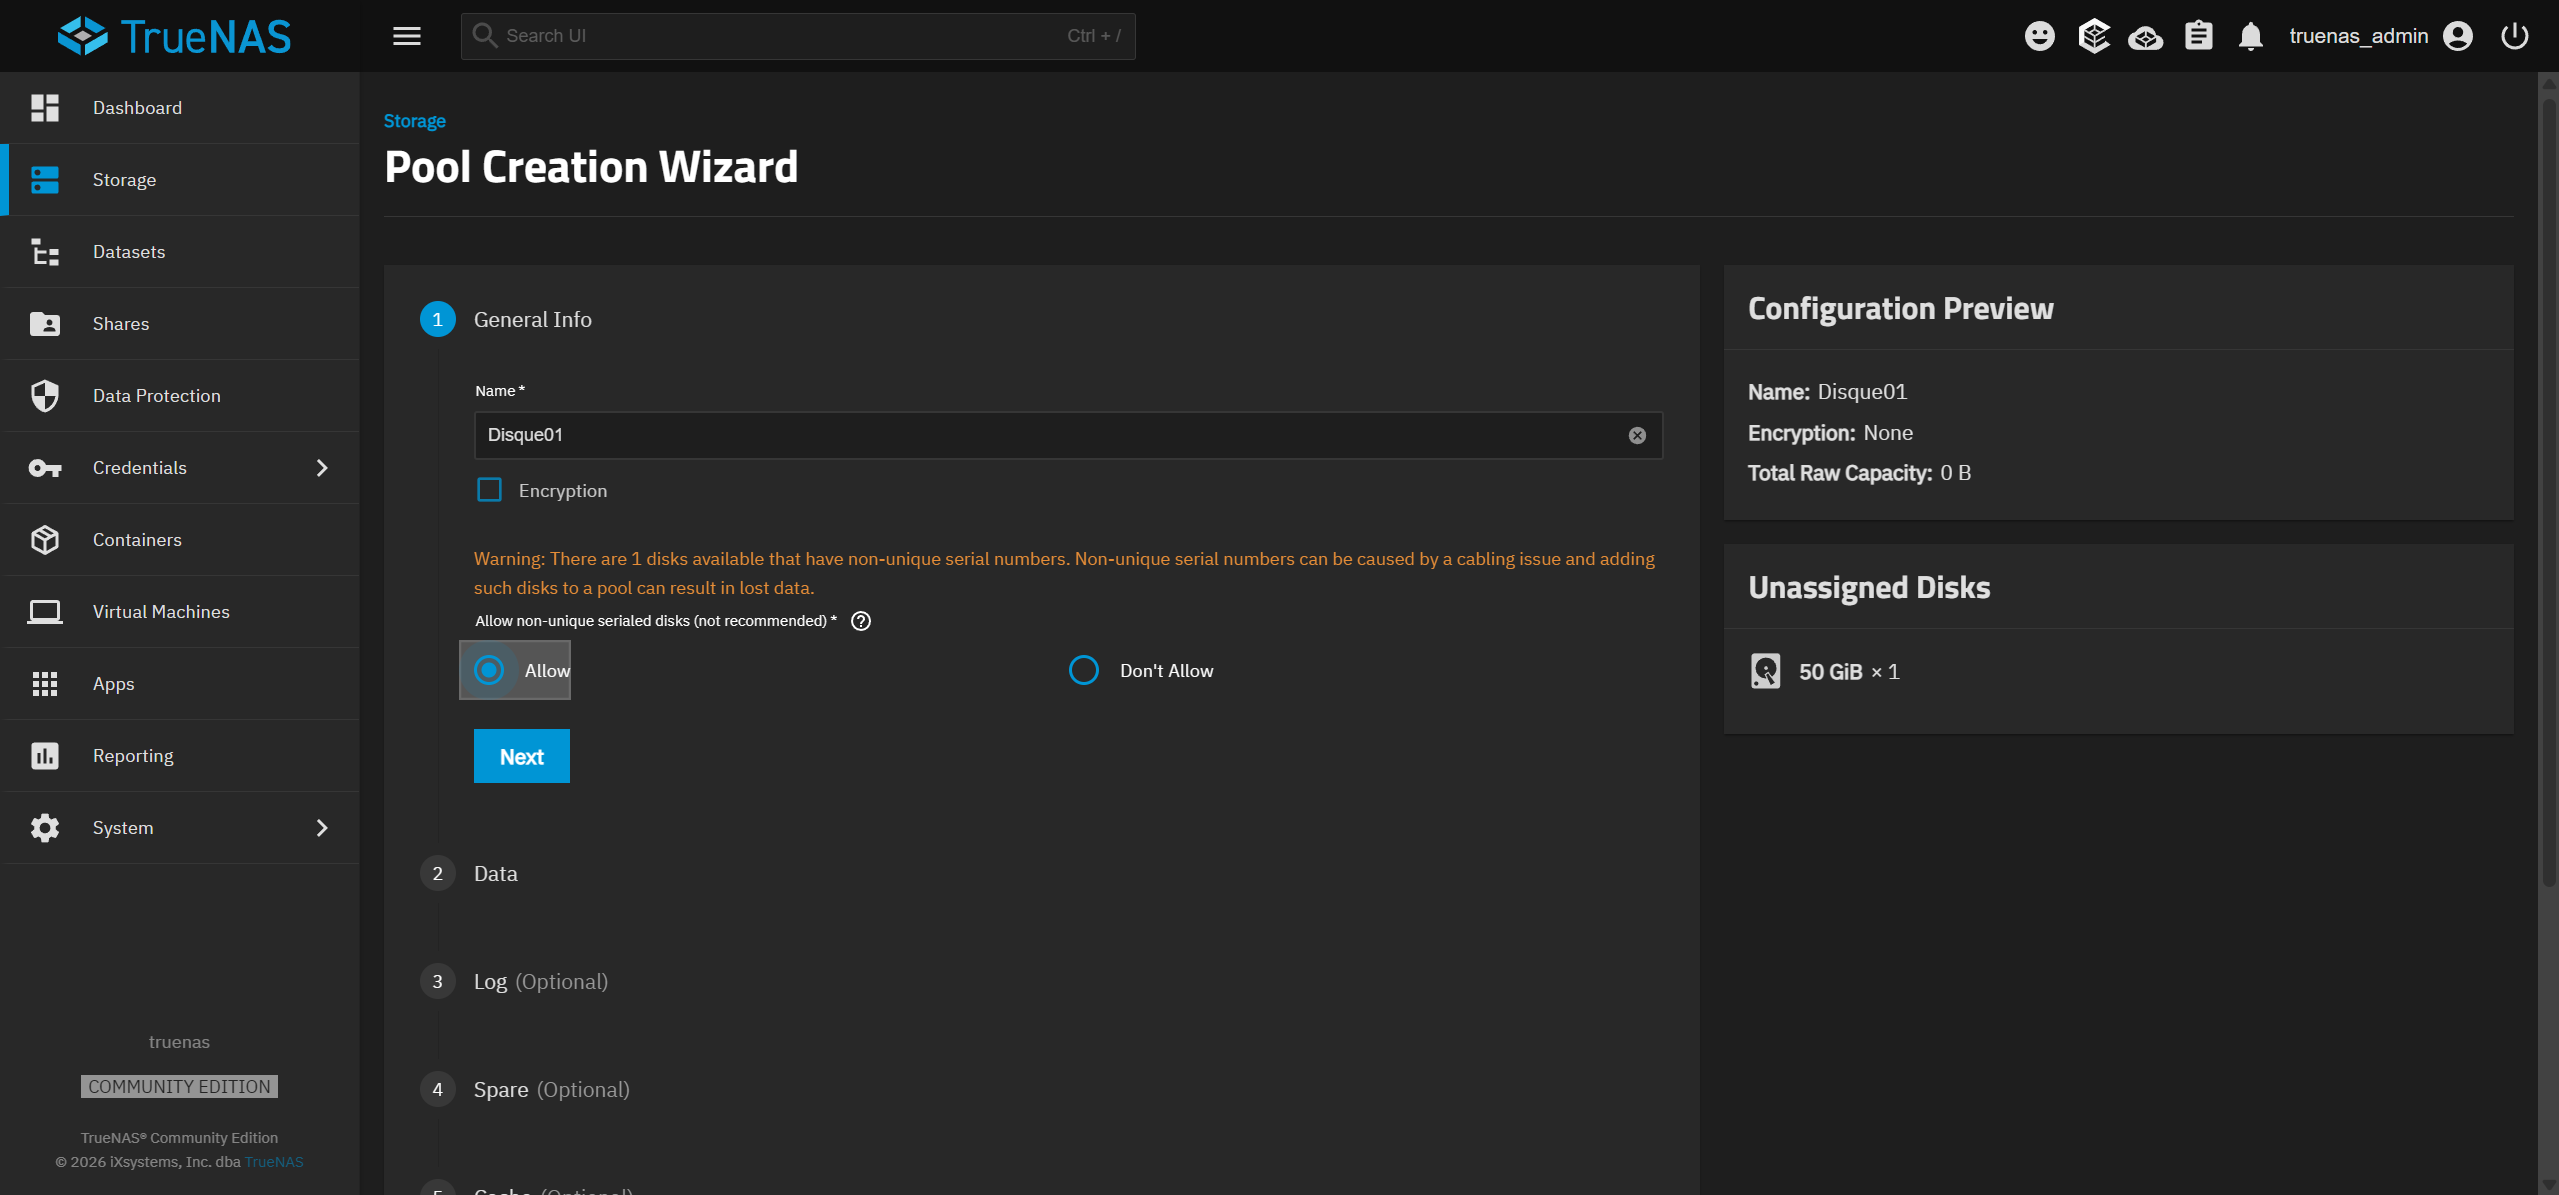The image size is (2559, 1195).
Task: Clear the pool Name field
Action: tap(1637, 435)
